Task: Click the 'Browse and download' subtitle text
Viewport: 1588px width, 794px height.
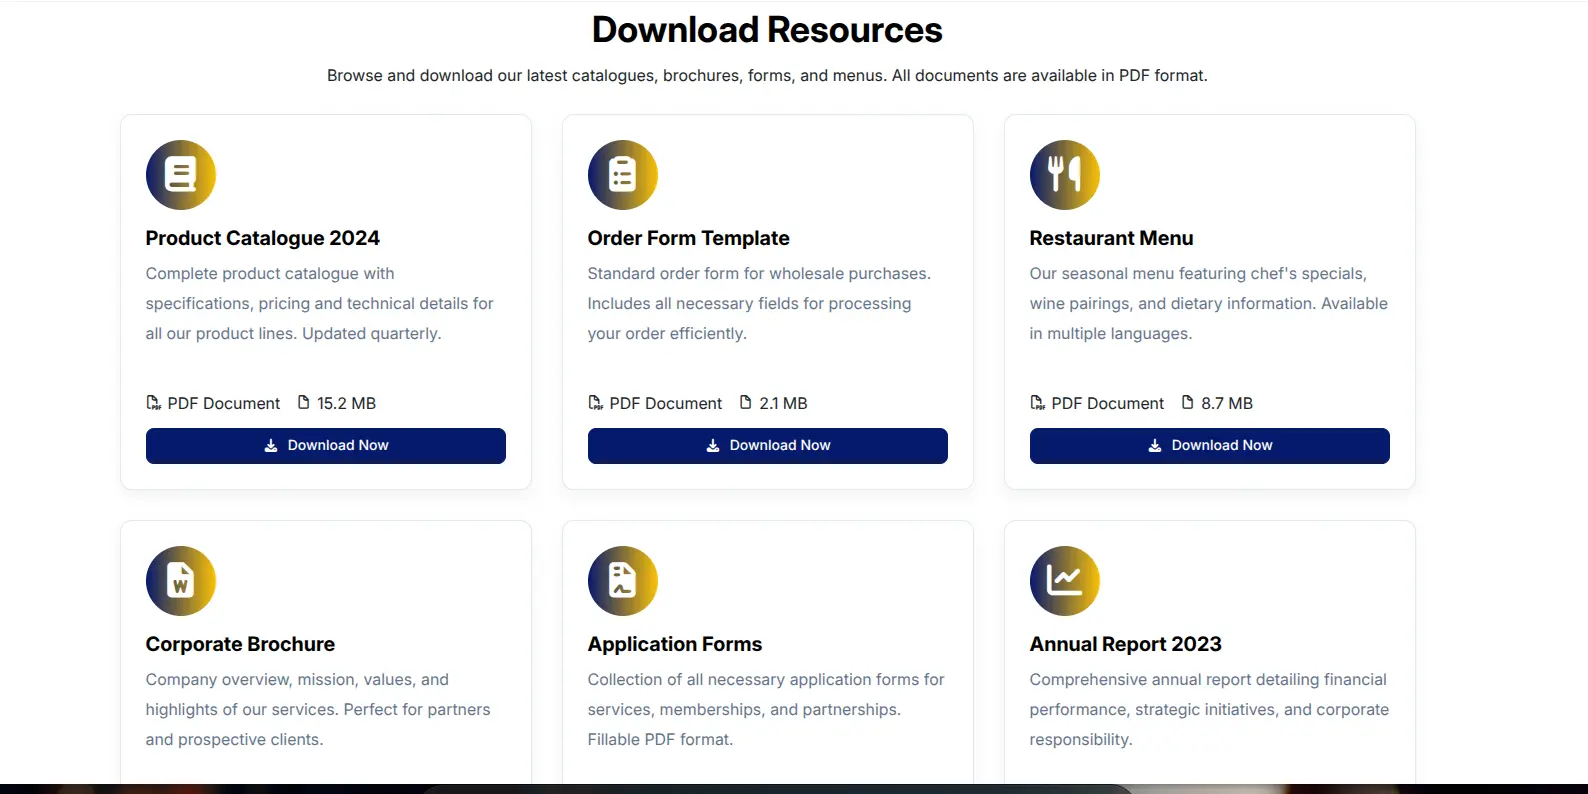Action: pyautogui.click(x=767, y=76)
